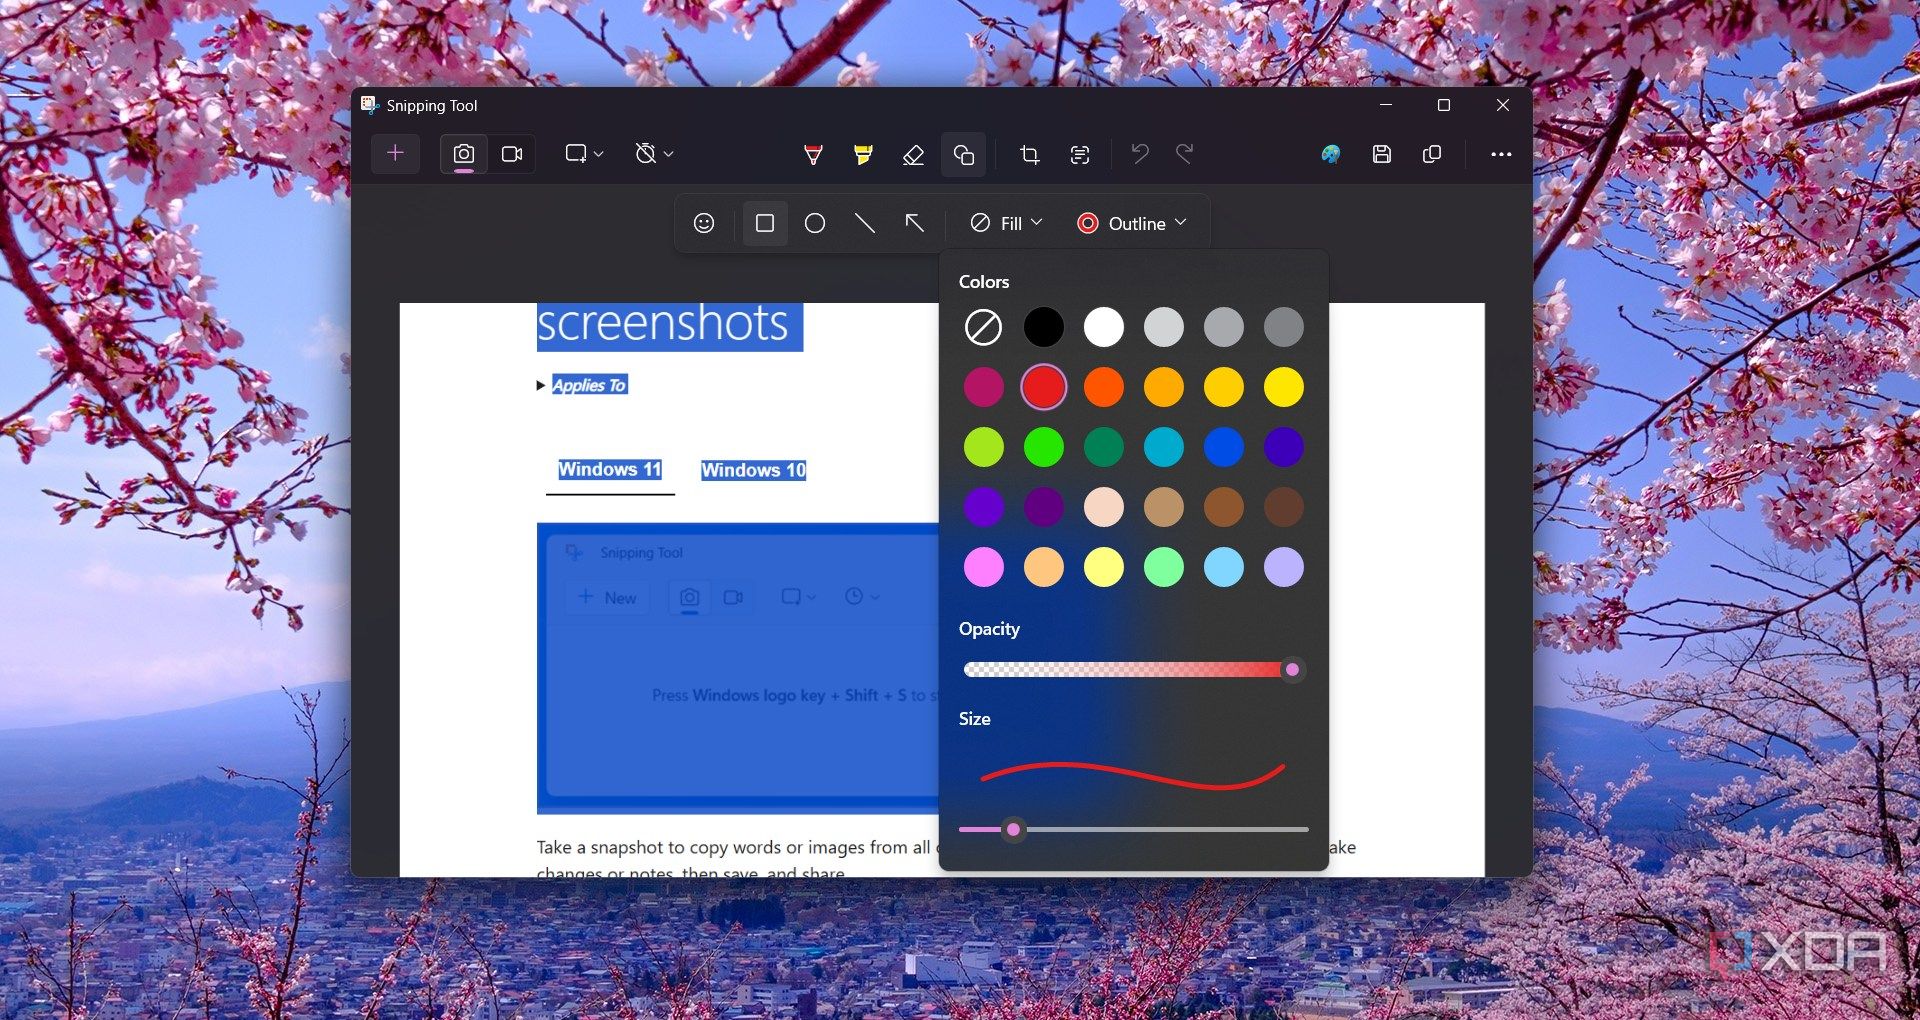The width and height of the screenshot is (1920, 1020).
Task: Choose the pink swatch in bottom row
Action: pos(983,567)
